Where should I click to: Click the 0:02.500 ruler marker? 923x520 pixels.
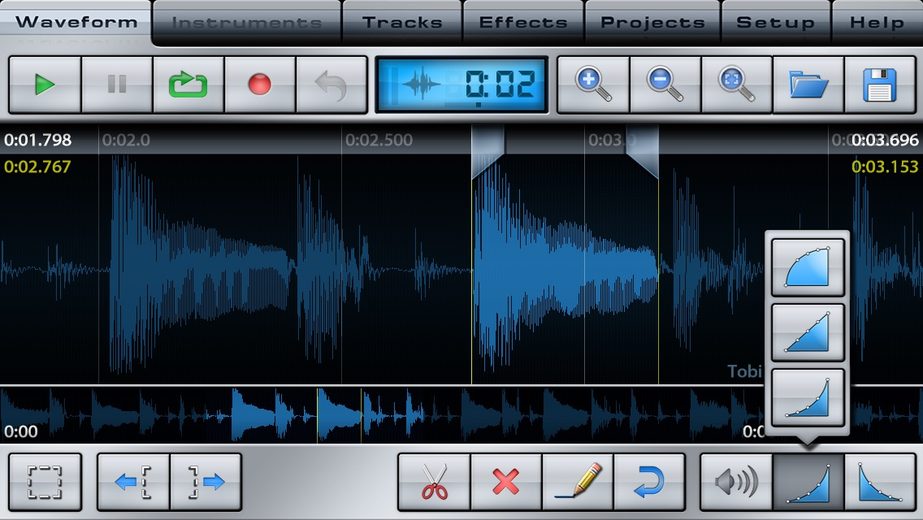[379, 140]
